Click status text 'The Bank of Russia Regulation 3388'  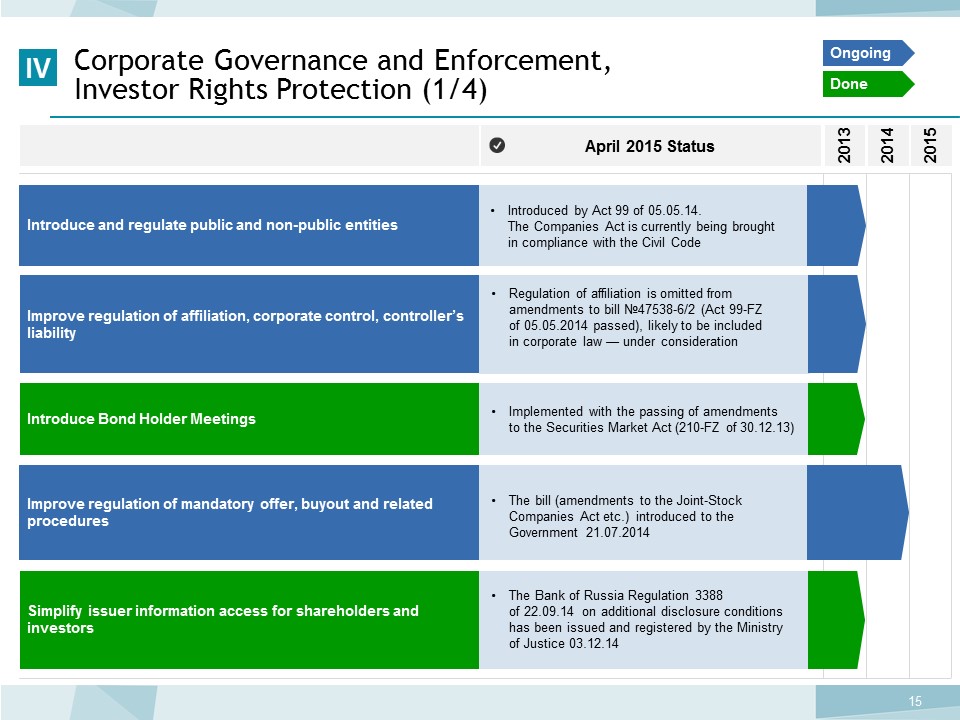(646, 619)
